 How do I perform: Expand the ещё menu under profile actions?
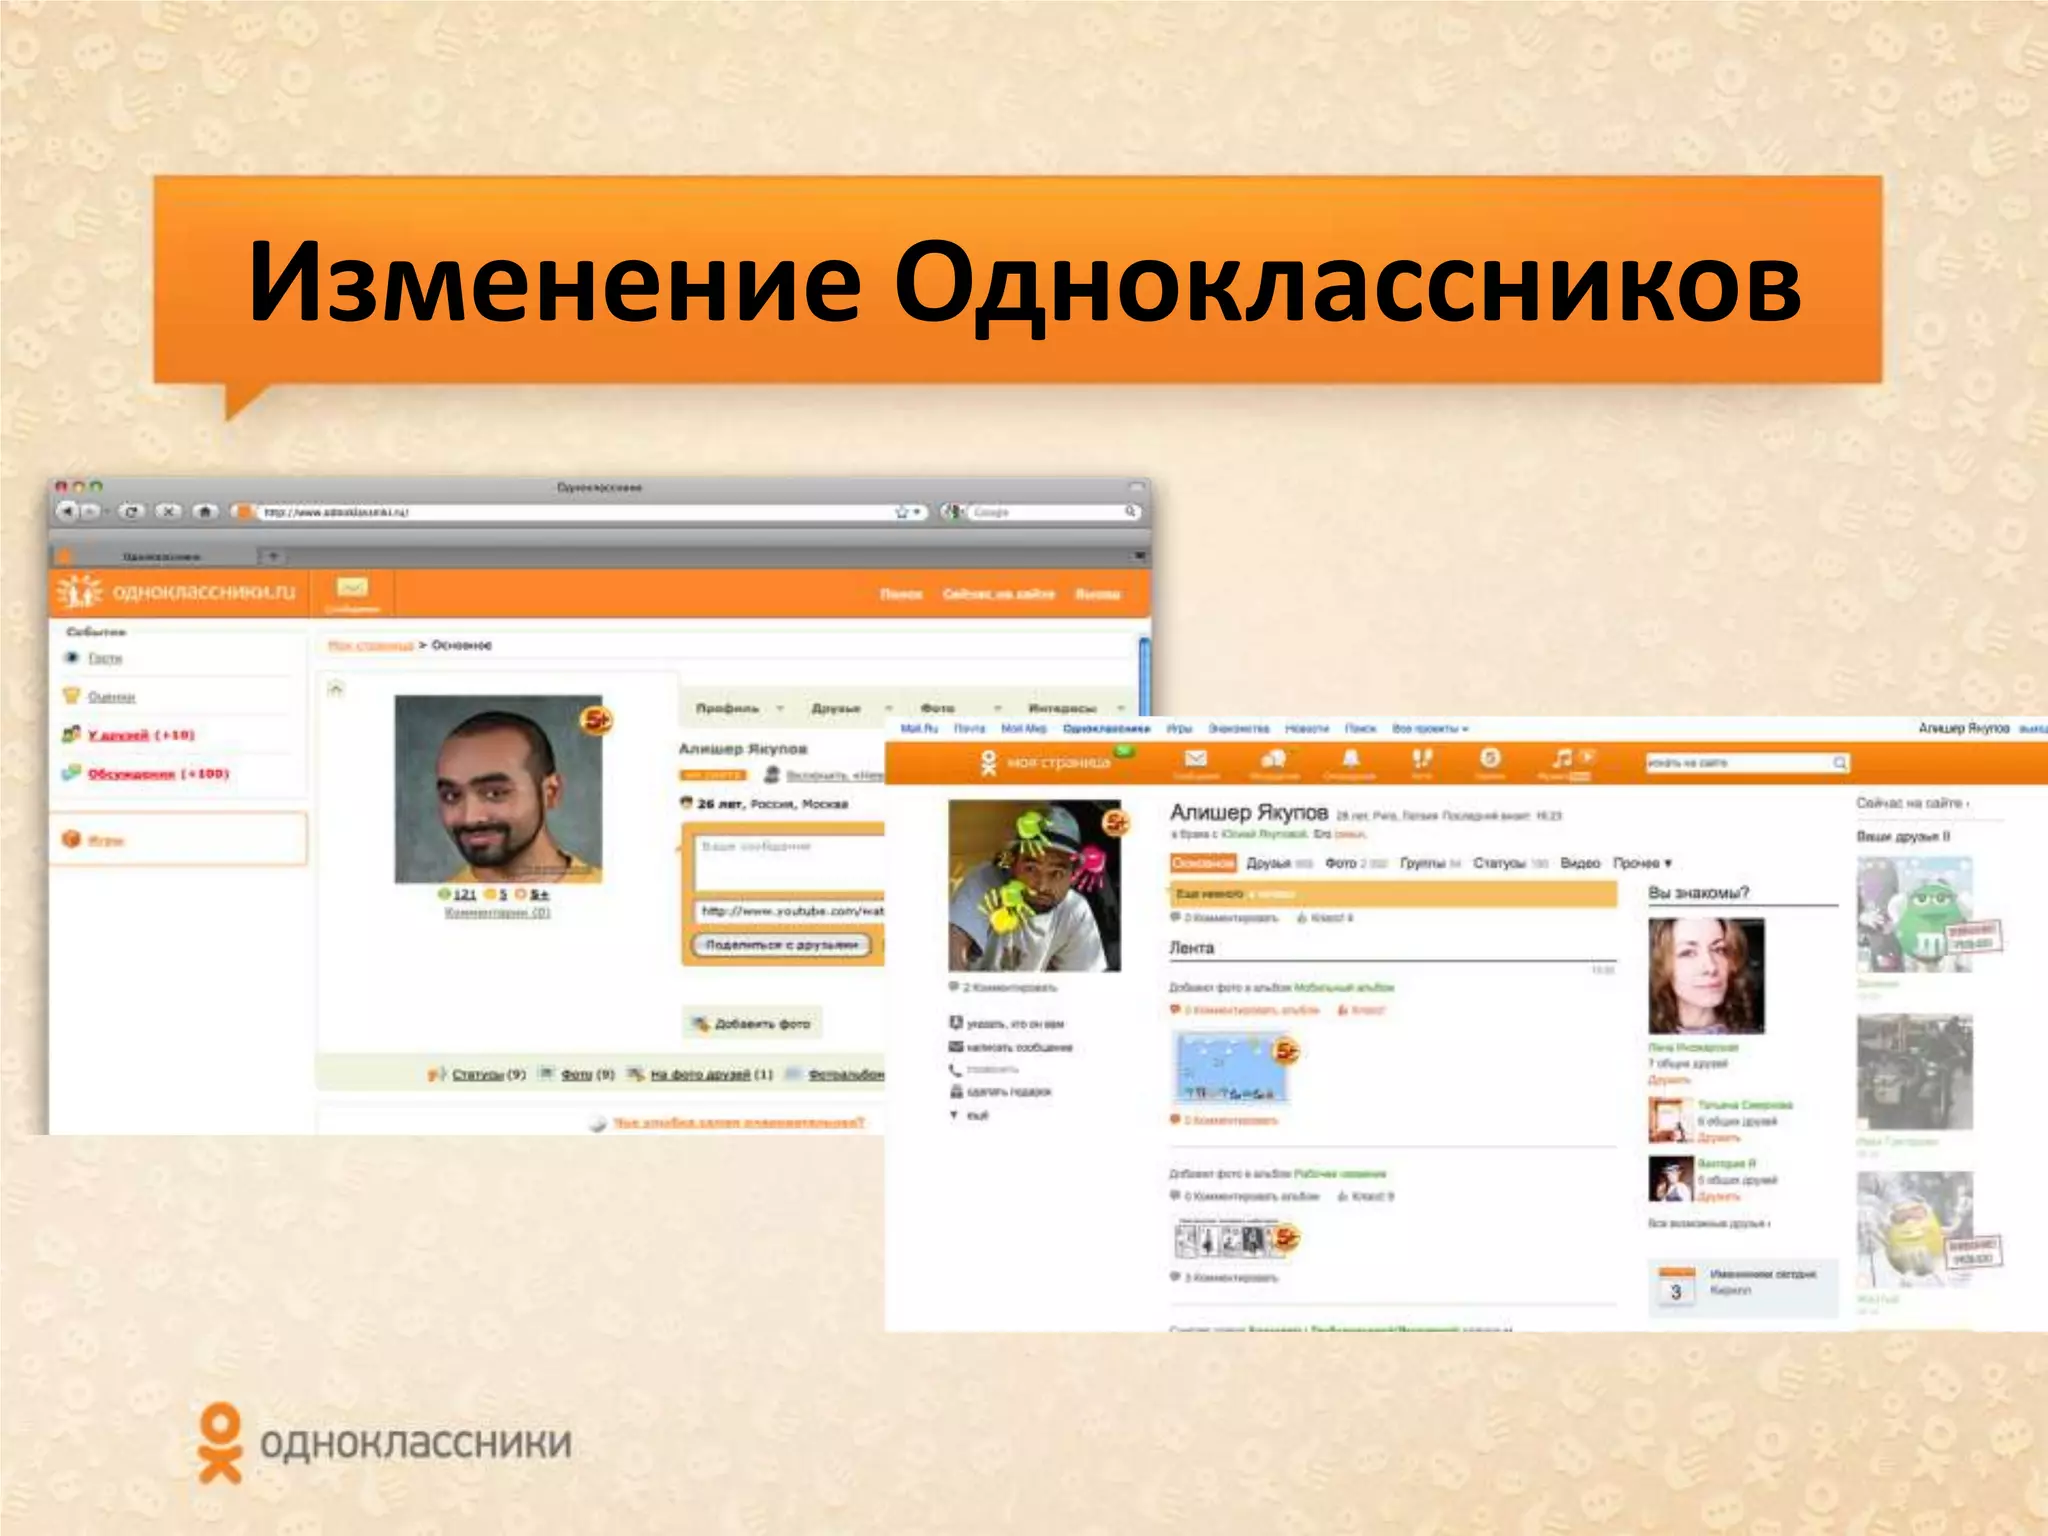click(969, 1115)
